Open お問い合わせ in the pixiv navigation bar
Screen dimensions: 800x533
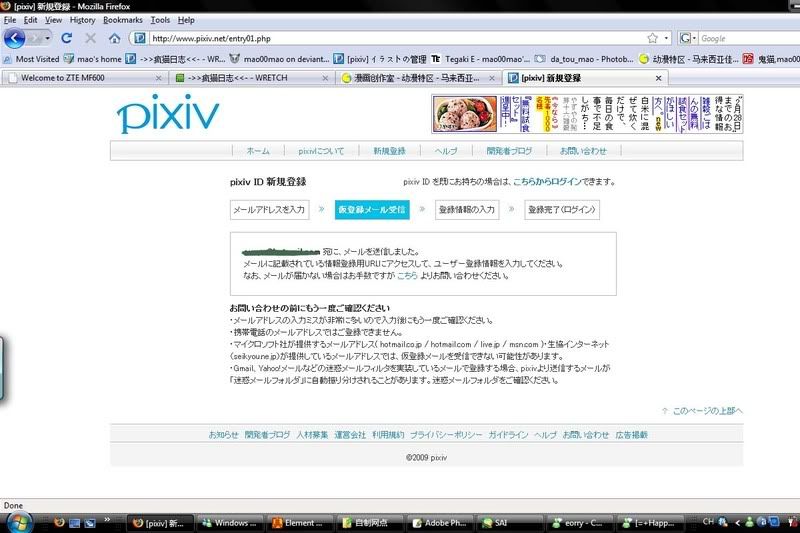583,151
